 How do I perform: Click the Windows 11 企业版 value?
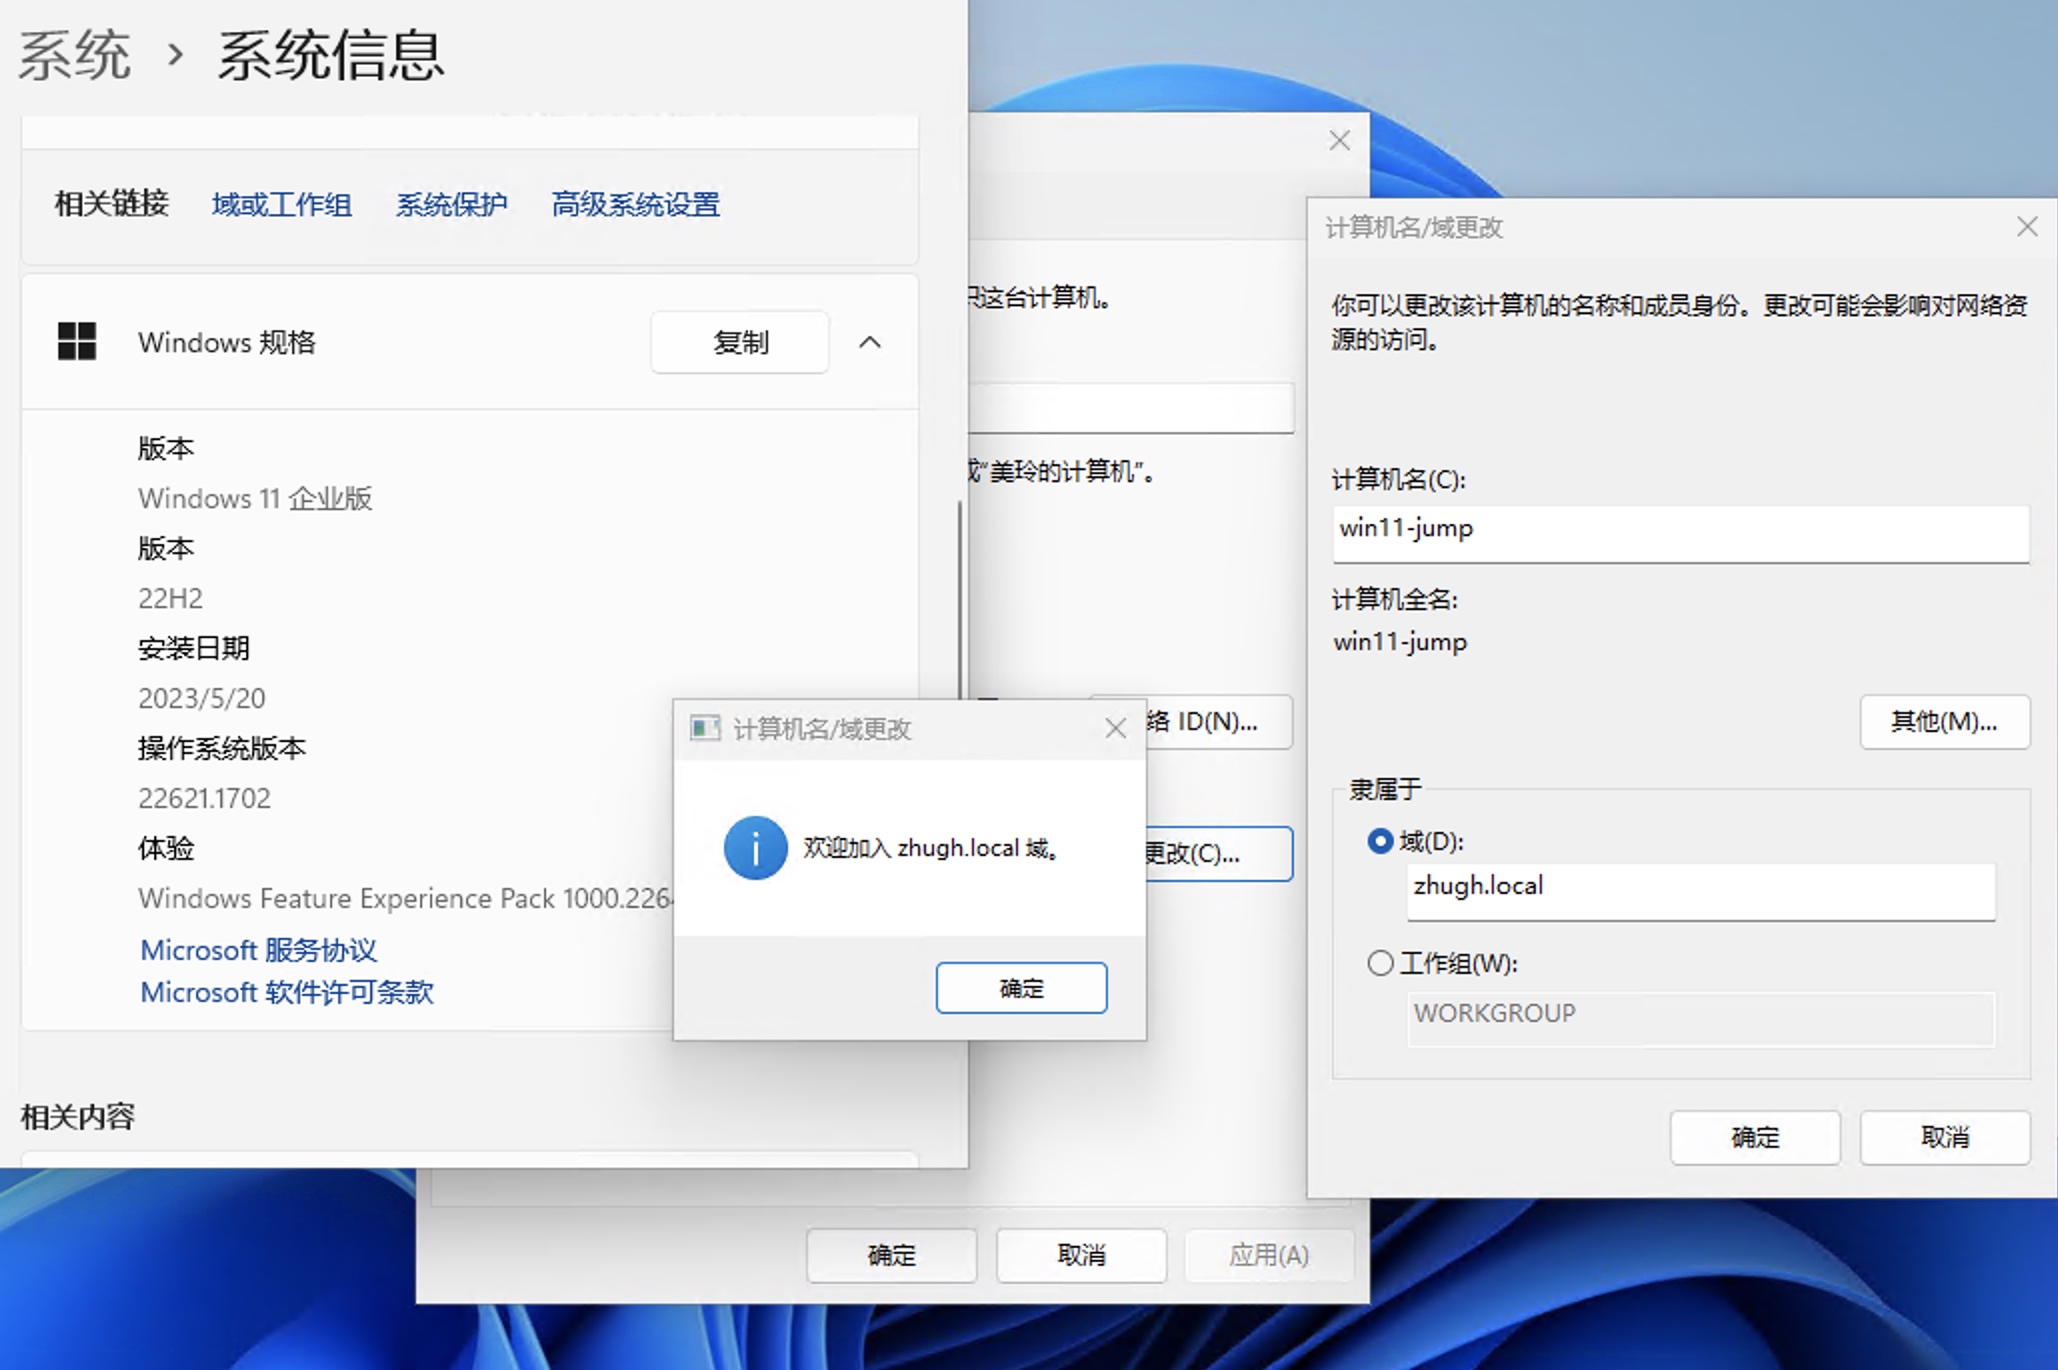[x=255, y=498]
